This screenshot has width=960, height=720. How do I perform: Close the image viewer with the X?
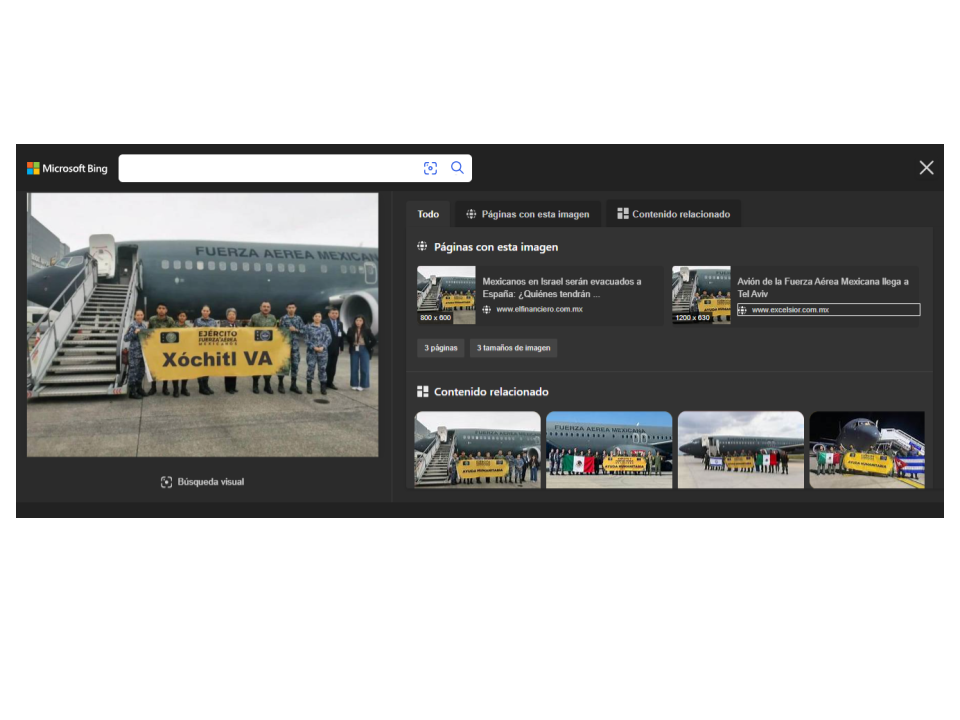(x=926, y=168)
